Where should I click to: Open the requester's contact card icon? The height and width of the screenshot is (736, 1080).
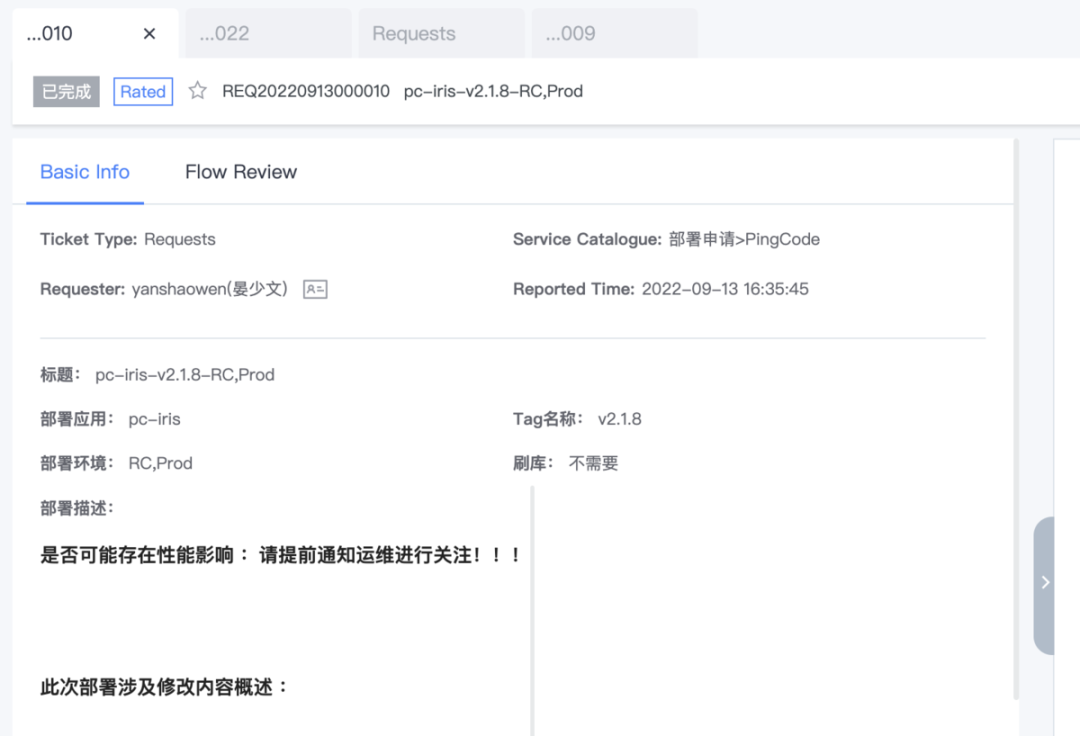pyautogui.click(x=314, y=289)
